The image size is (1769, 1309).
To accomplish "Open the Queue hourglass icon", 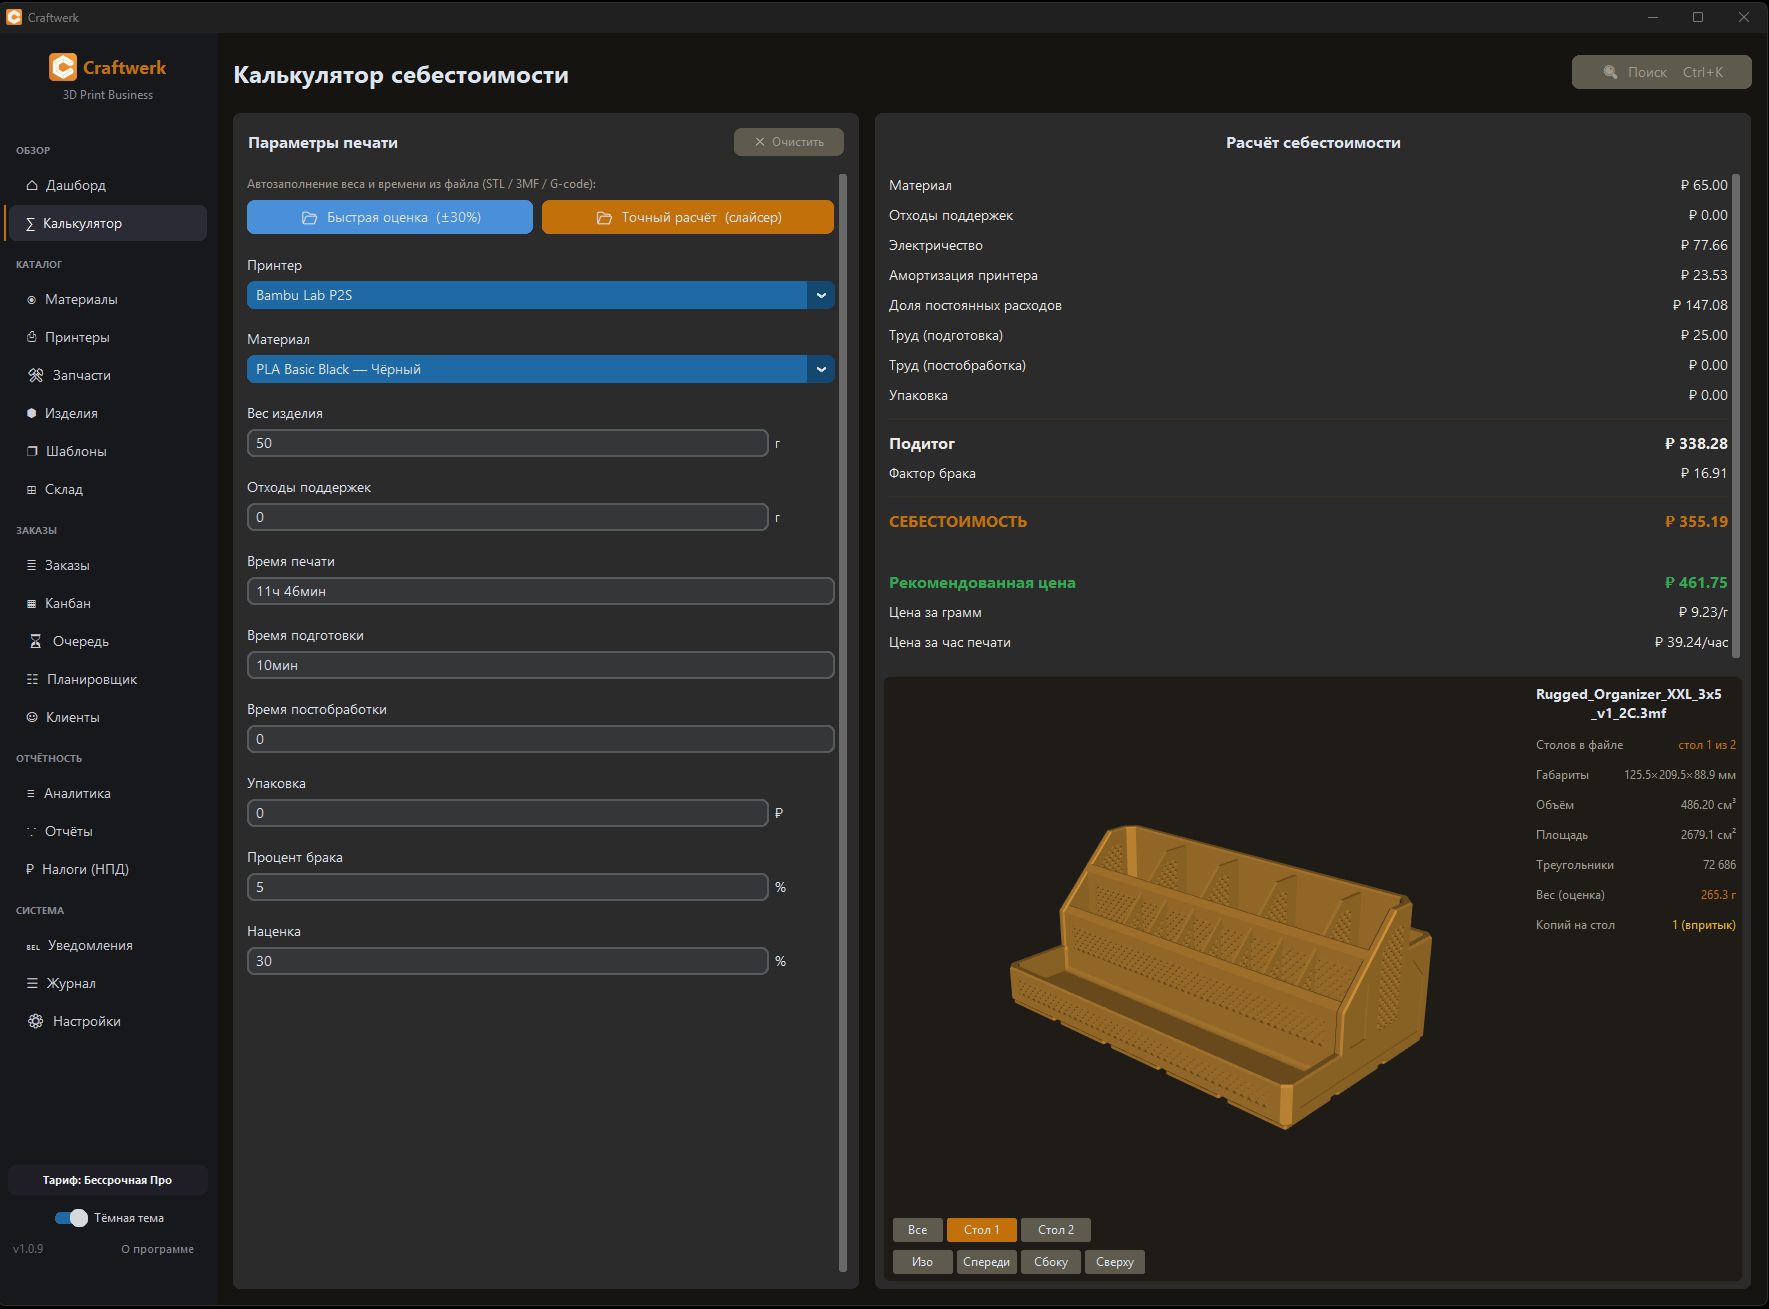I will pyautogui.click(x=36, y=641).
